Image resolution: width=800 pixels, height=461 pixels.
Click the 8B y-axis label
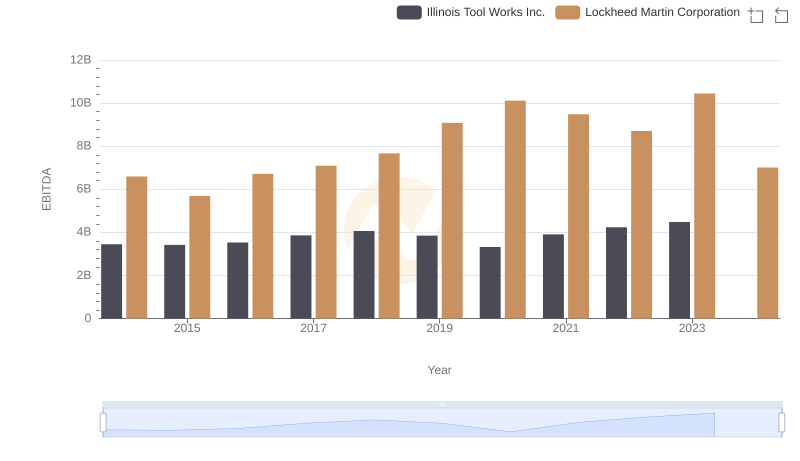tap(84, 146)
